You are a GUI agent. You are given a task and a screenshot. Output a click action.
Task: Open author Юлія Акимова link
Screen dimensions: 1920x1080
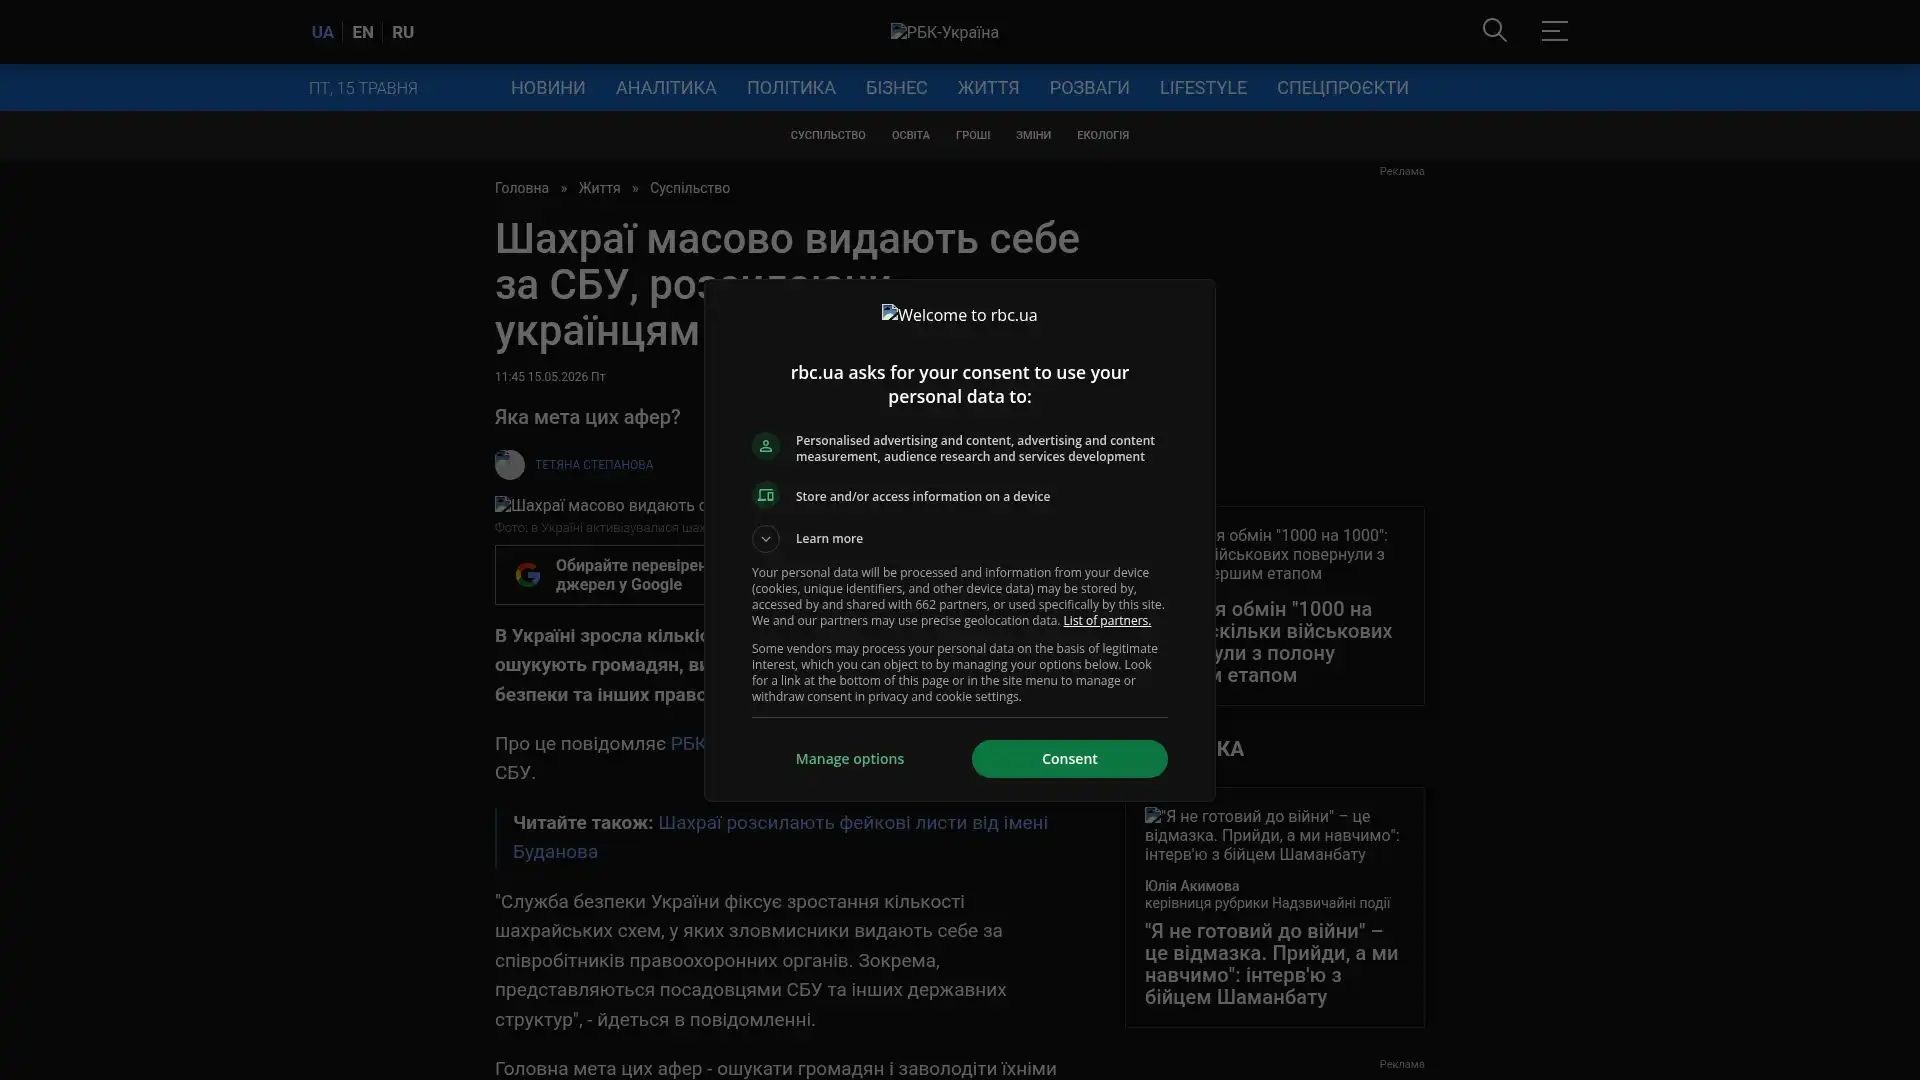point(1192,886)
